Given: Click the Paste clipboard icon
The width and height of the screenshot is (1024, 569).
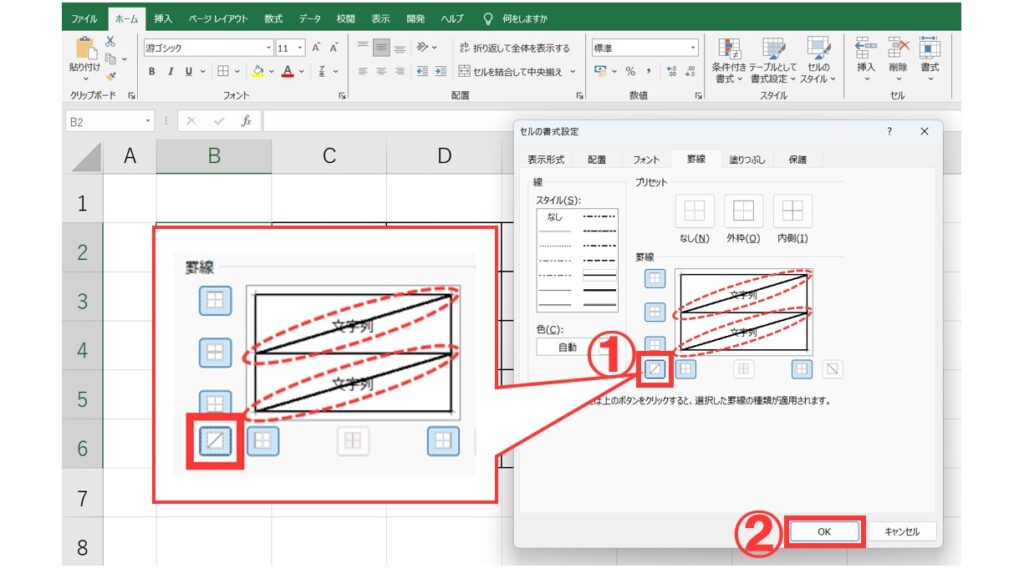Looking at the screenshot, I should coord(85,48).
